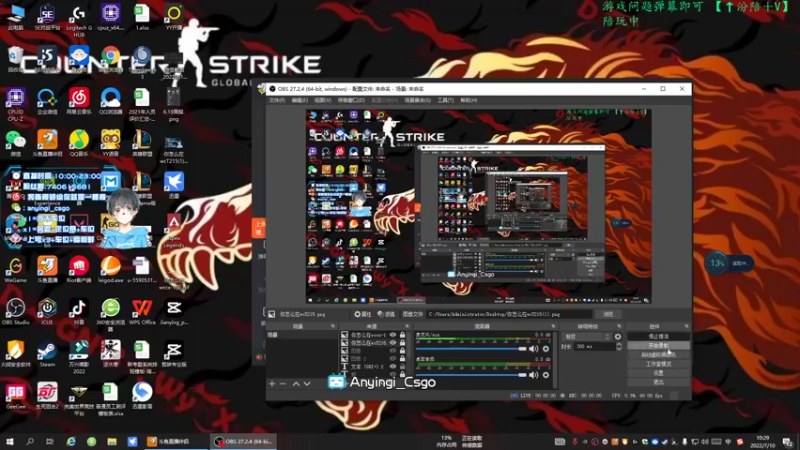The height and width of the screenshot is (450, 800).
Task: Open the 停靠窗口 menu in OBS
Action: pos(351,101)
